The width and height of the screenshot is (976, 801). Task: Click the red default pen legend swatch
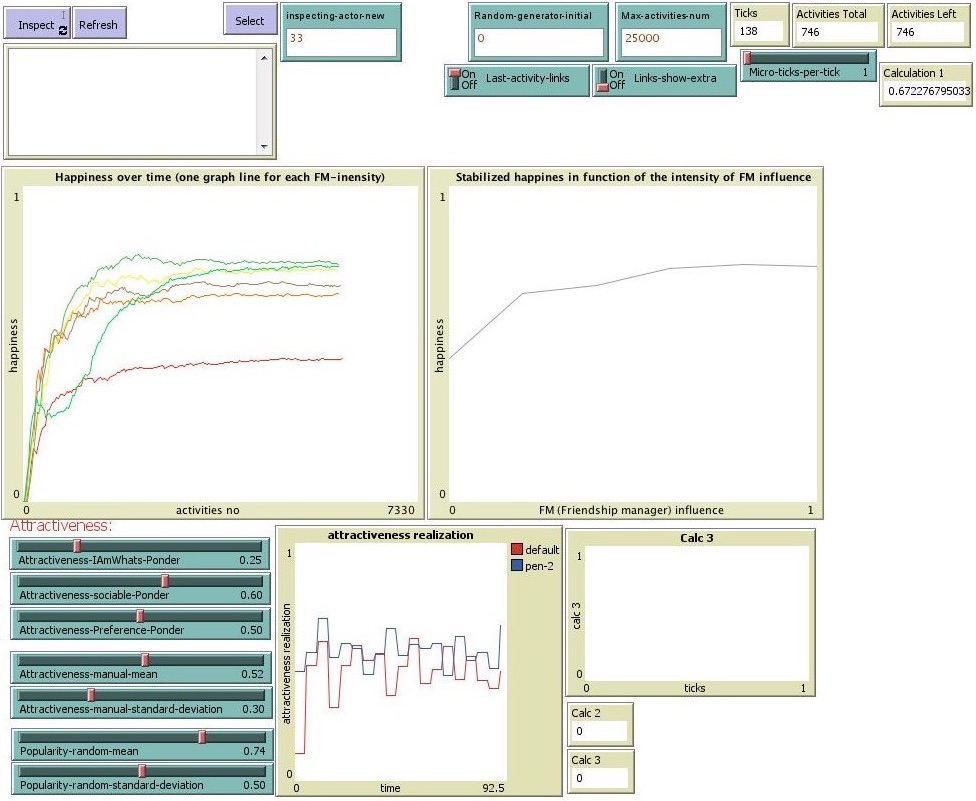click(517, 550)
